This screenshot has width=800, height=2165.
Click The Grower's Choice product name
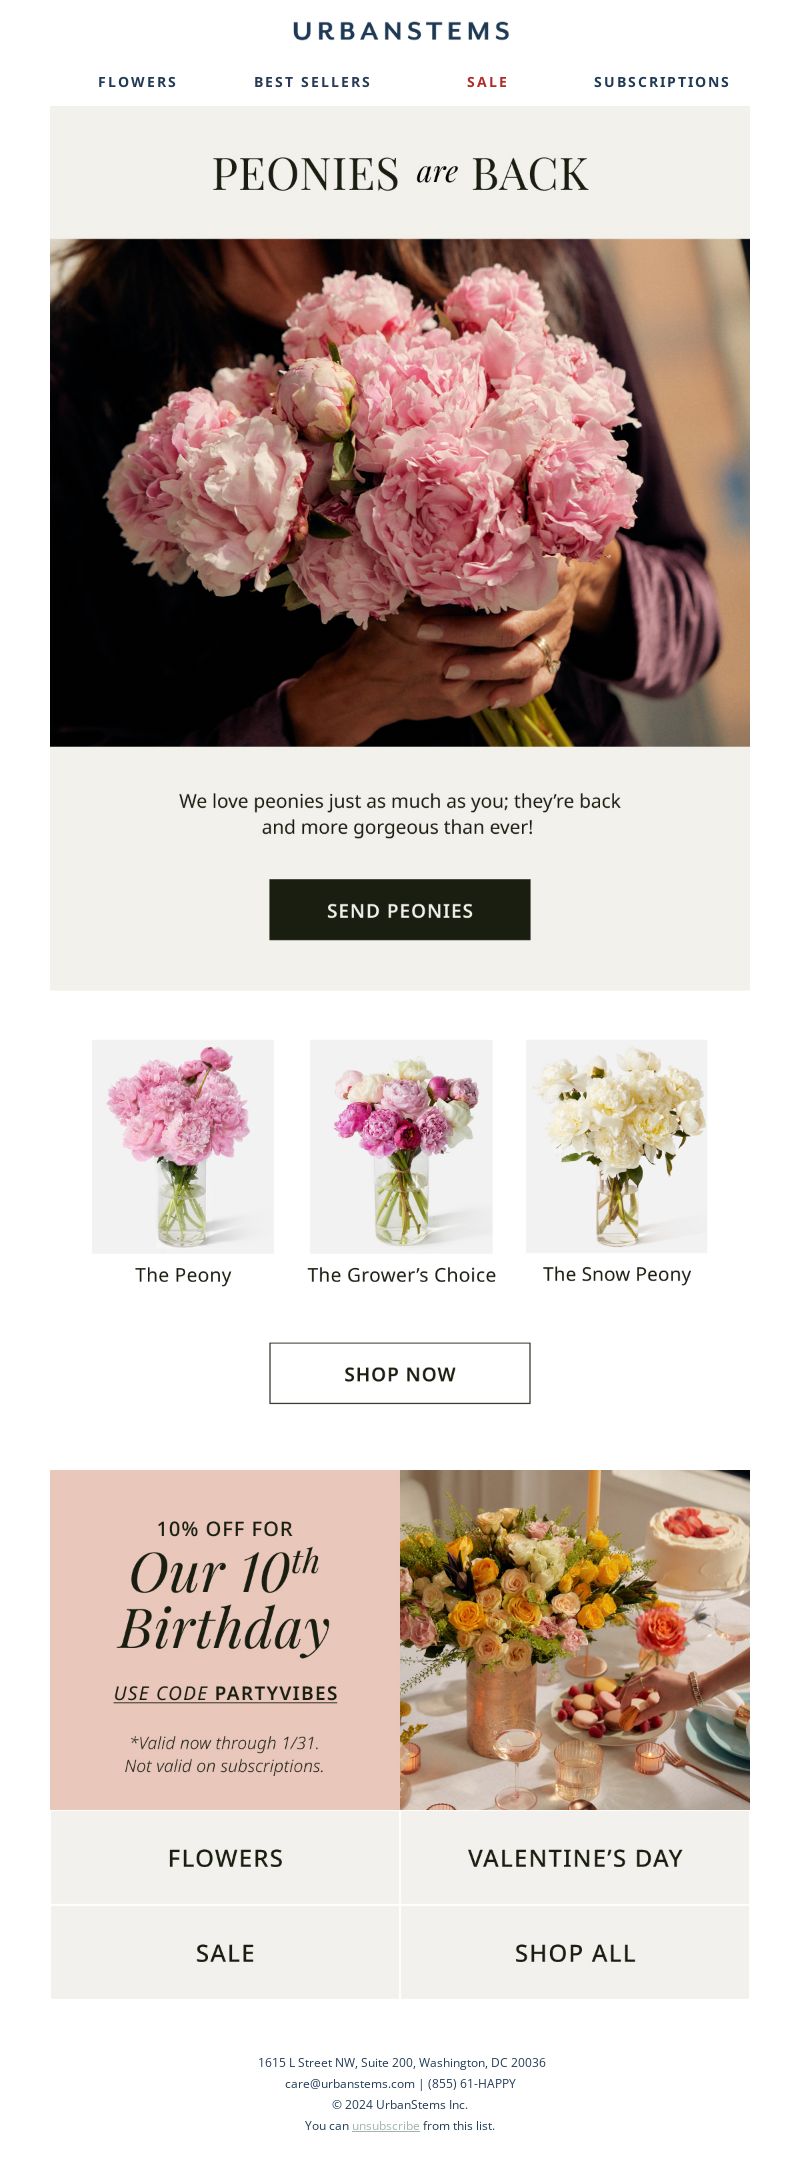coord(401,1275)
